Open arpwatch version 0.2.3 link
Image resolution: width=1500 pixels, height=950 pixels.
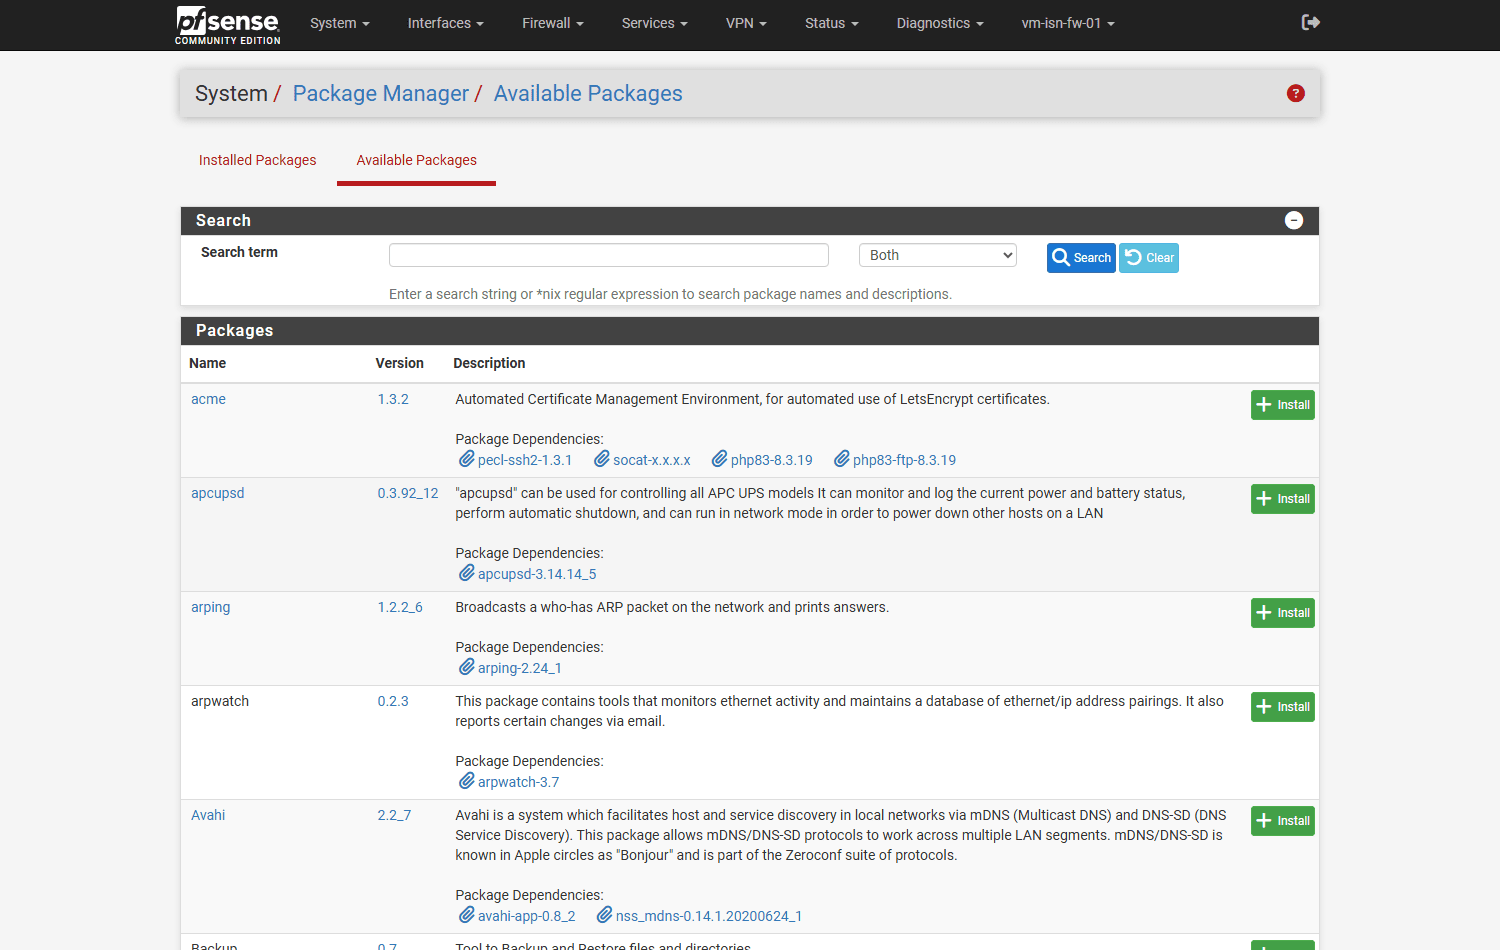point(393,701)
